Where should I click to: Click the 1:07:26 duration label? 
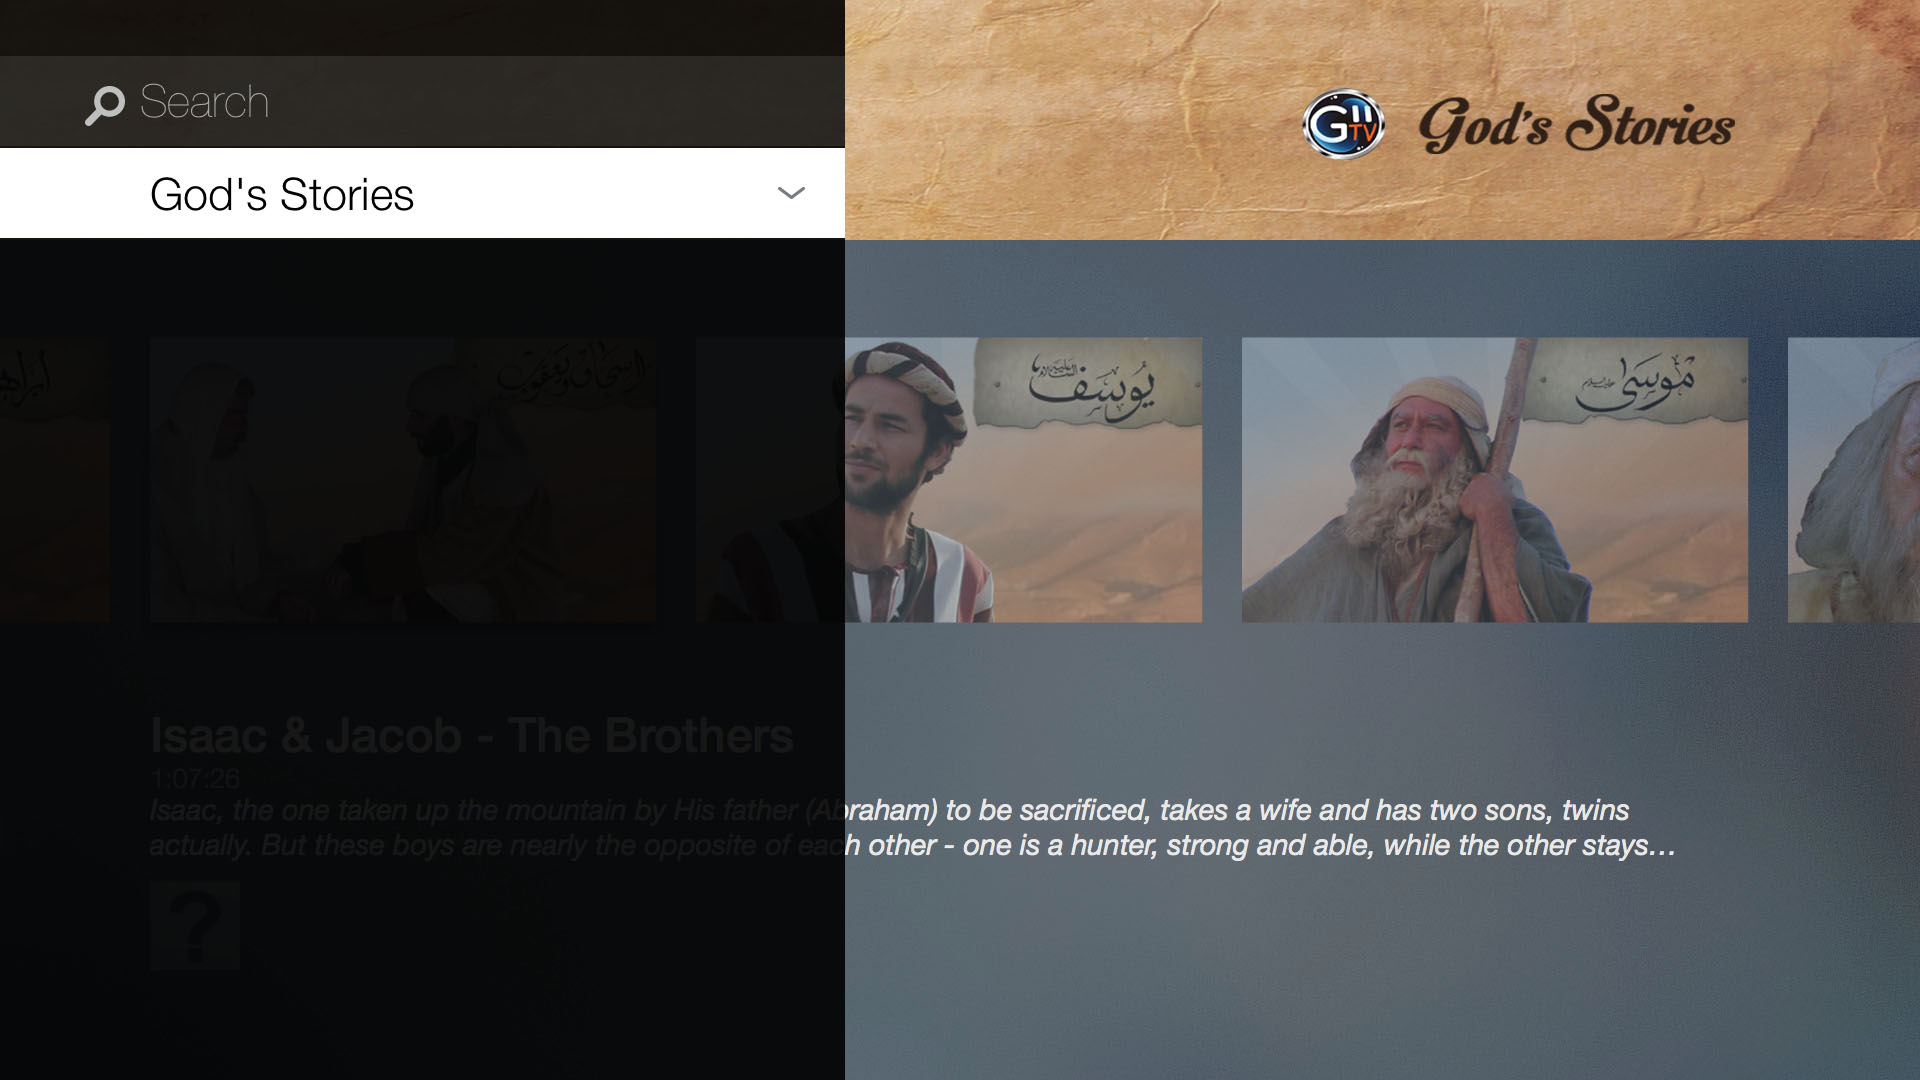[195, 778]
